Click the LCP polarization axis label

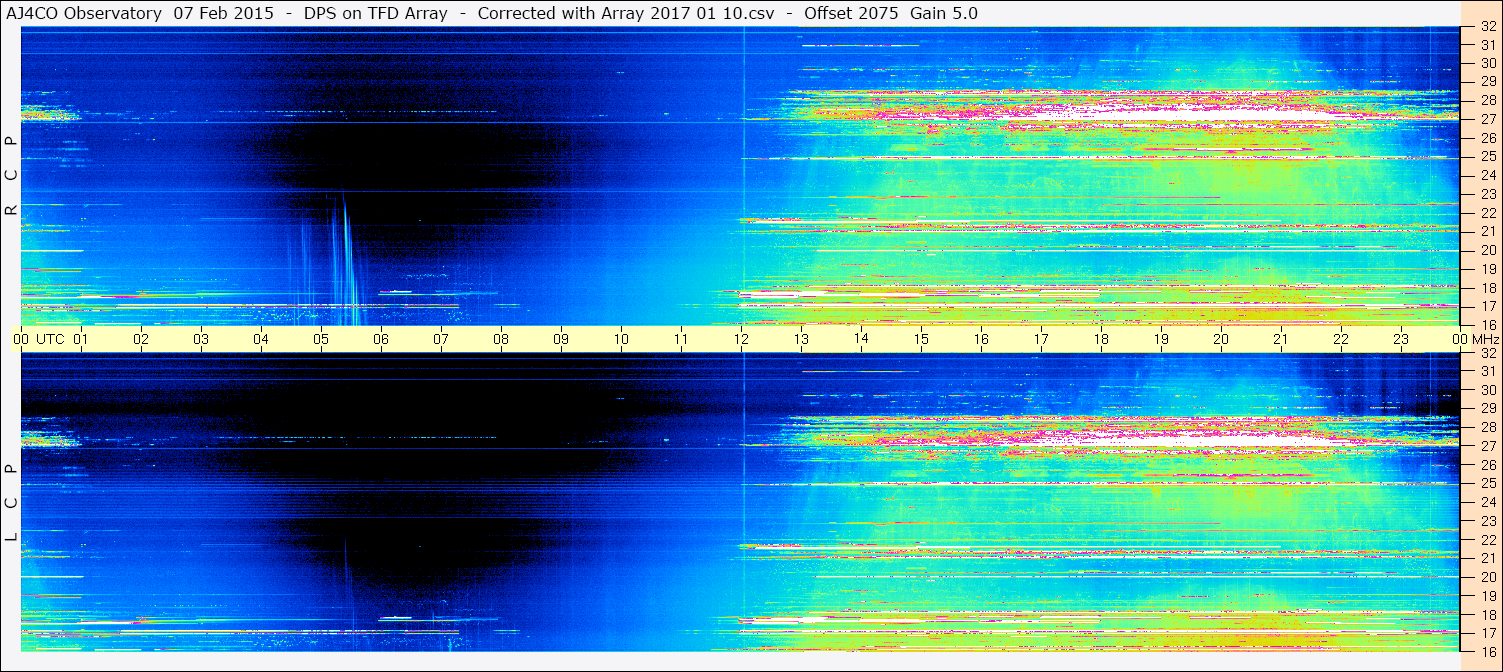click(11, 503)
